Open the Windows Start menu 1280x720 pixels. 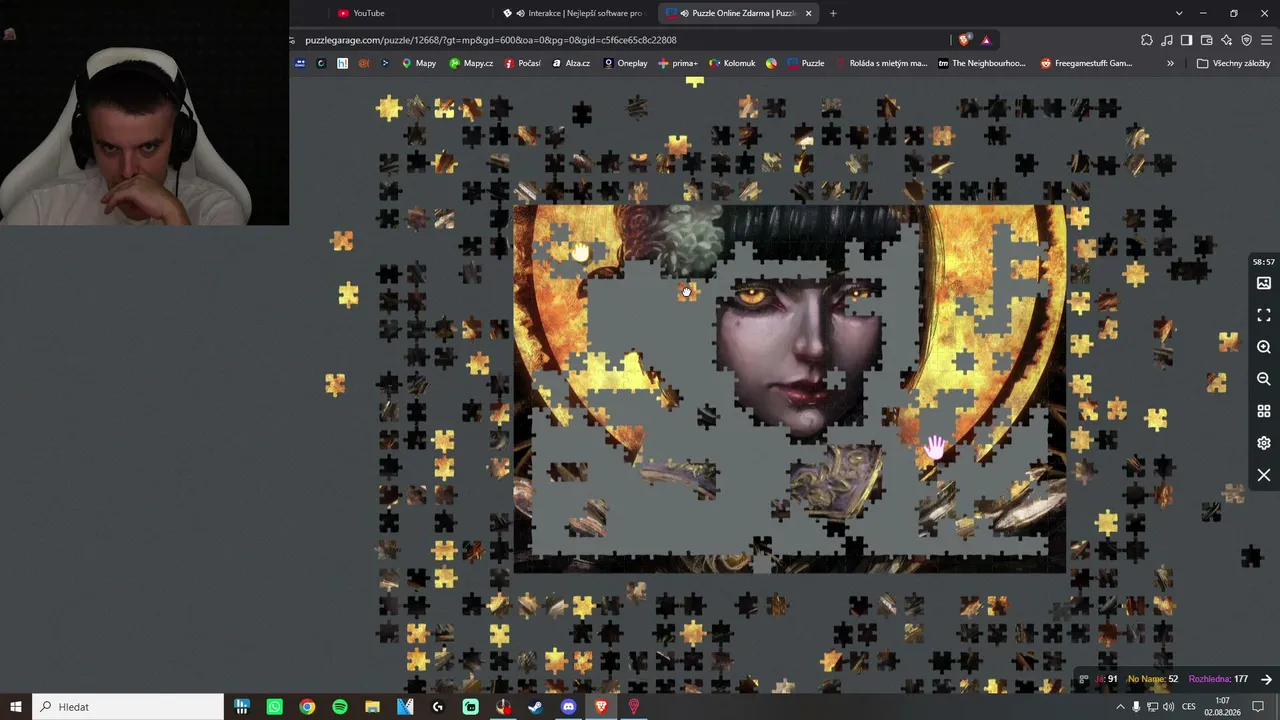coord(16,707)
